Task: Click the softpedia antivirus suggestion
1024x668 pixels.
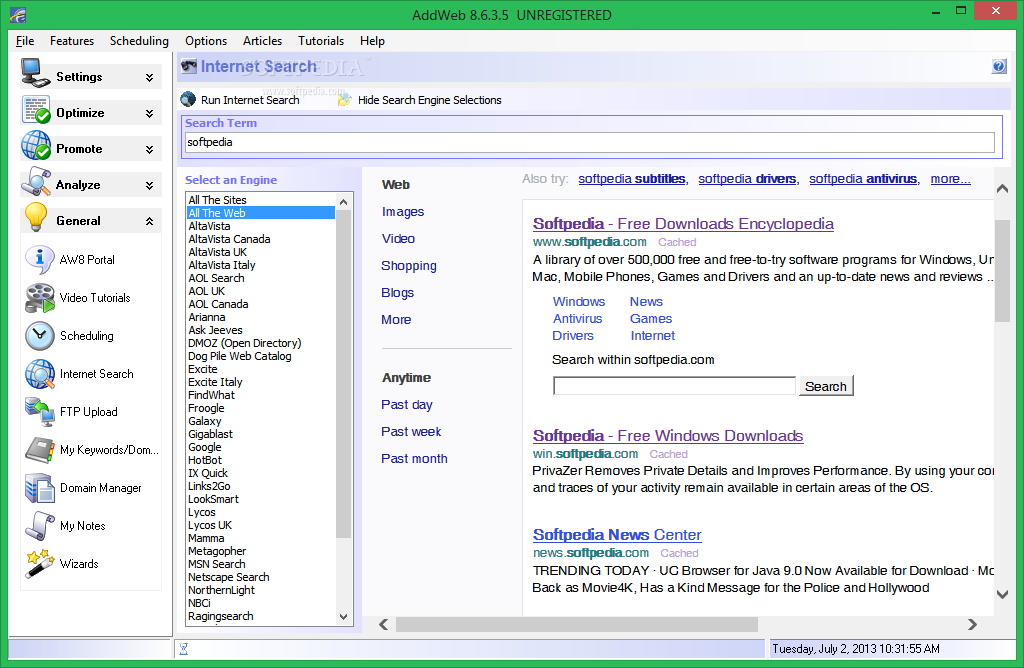Action: (863, 179)
